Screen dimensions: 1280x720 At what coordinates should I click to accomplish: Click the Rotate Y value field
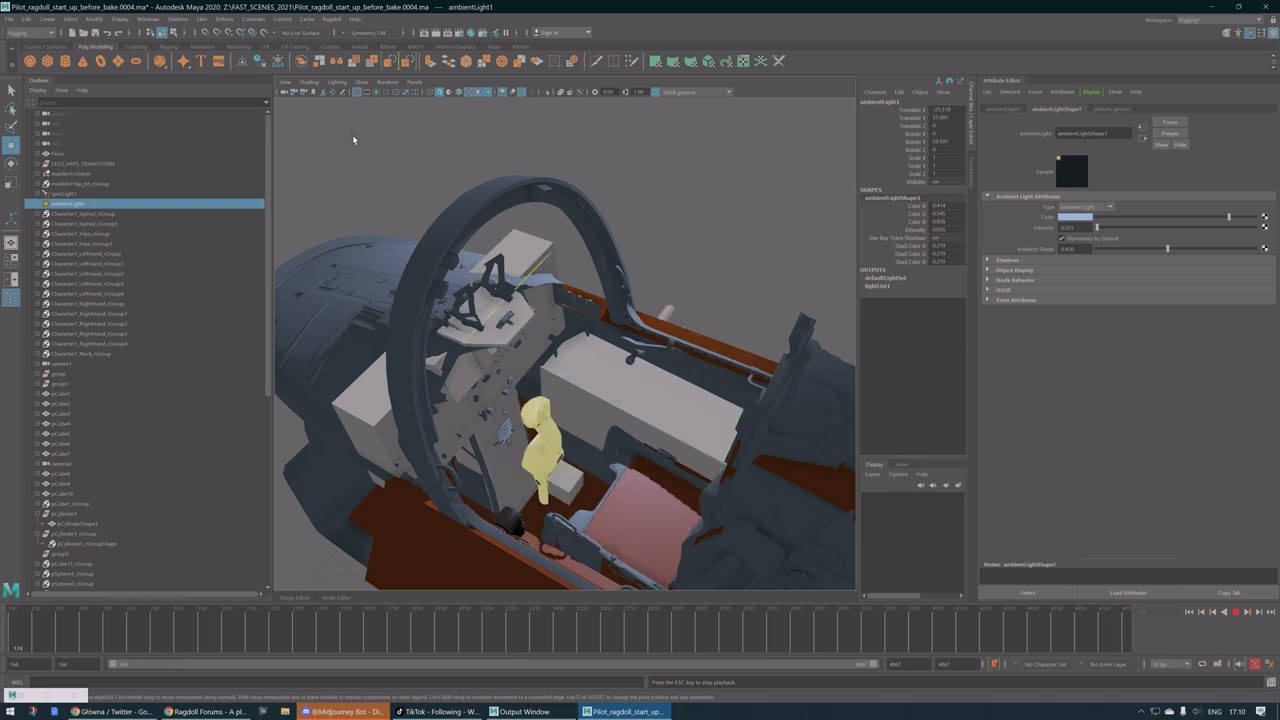tap(945, 142)
